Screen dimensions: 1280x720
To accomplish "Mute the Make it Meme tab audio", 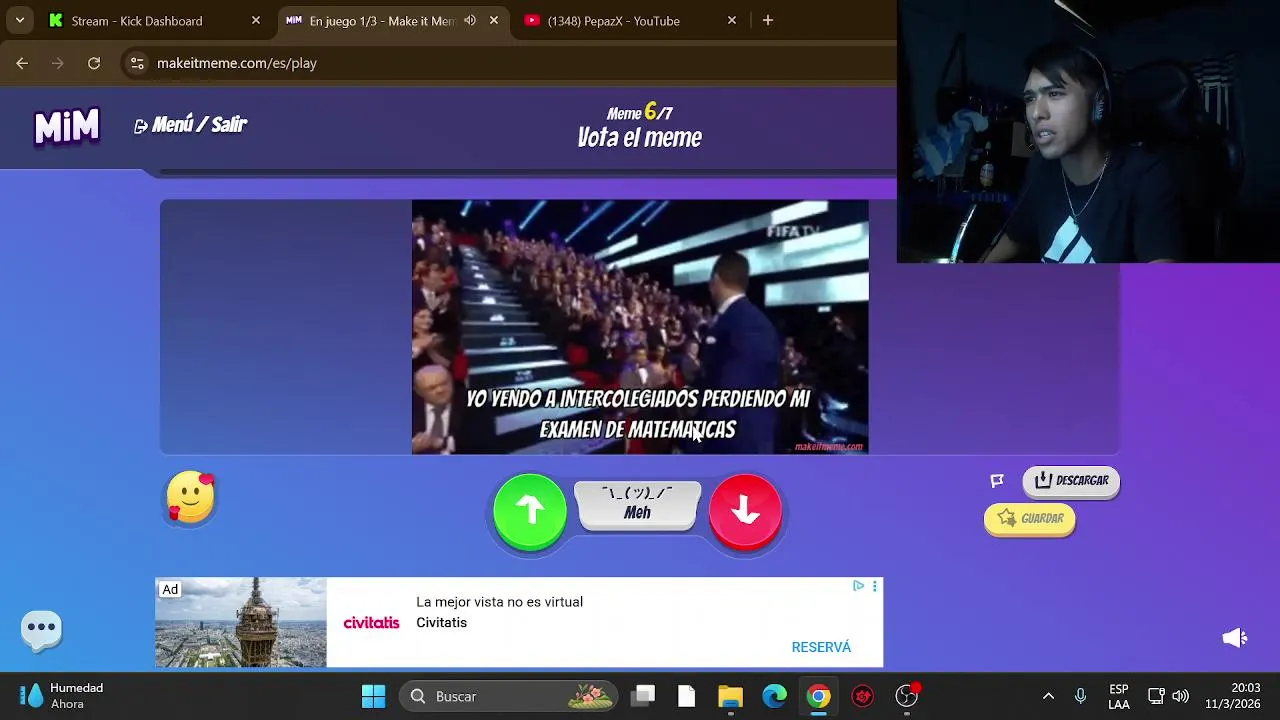I will [x=470, y=21].
